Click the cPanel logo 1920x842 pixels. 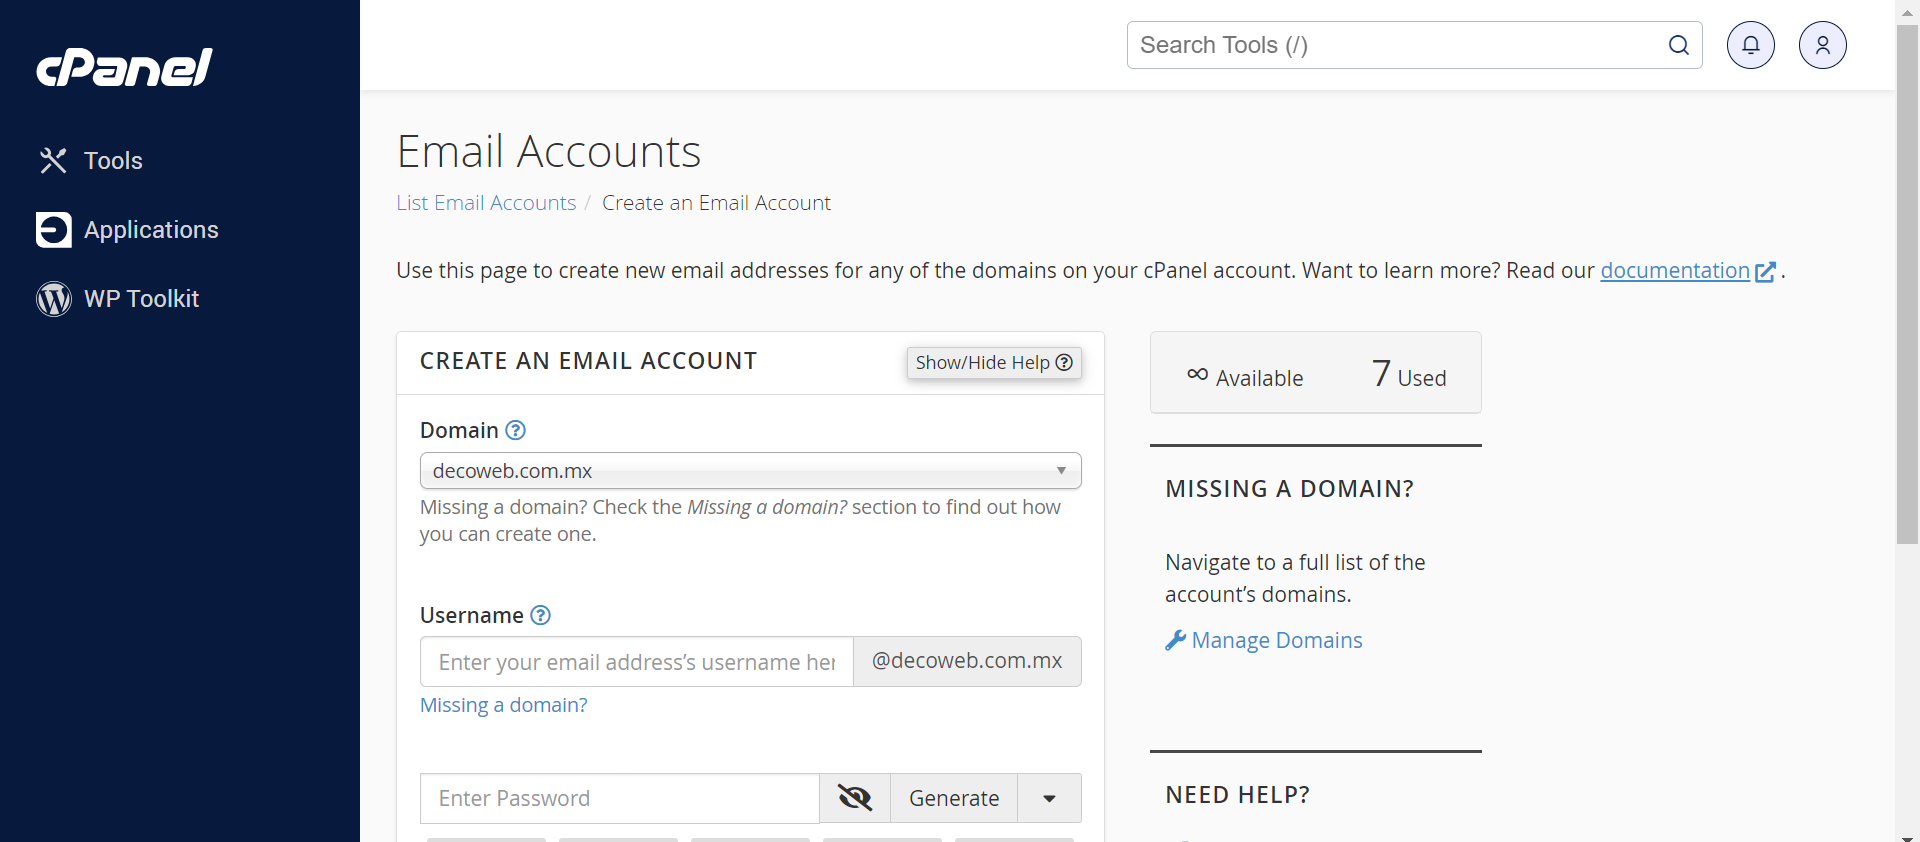125,67
